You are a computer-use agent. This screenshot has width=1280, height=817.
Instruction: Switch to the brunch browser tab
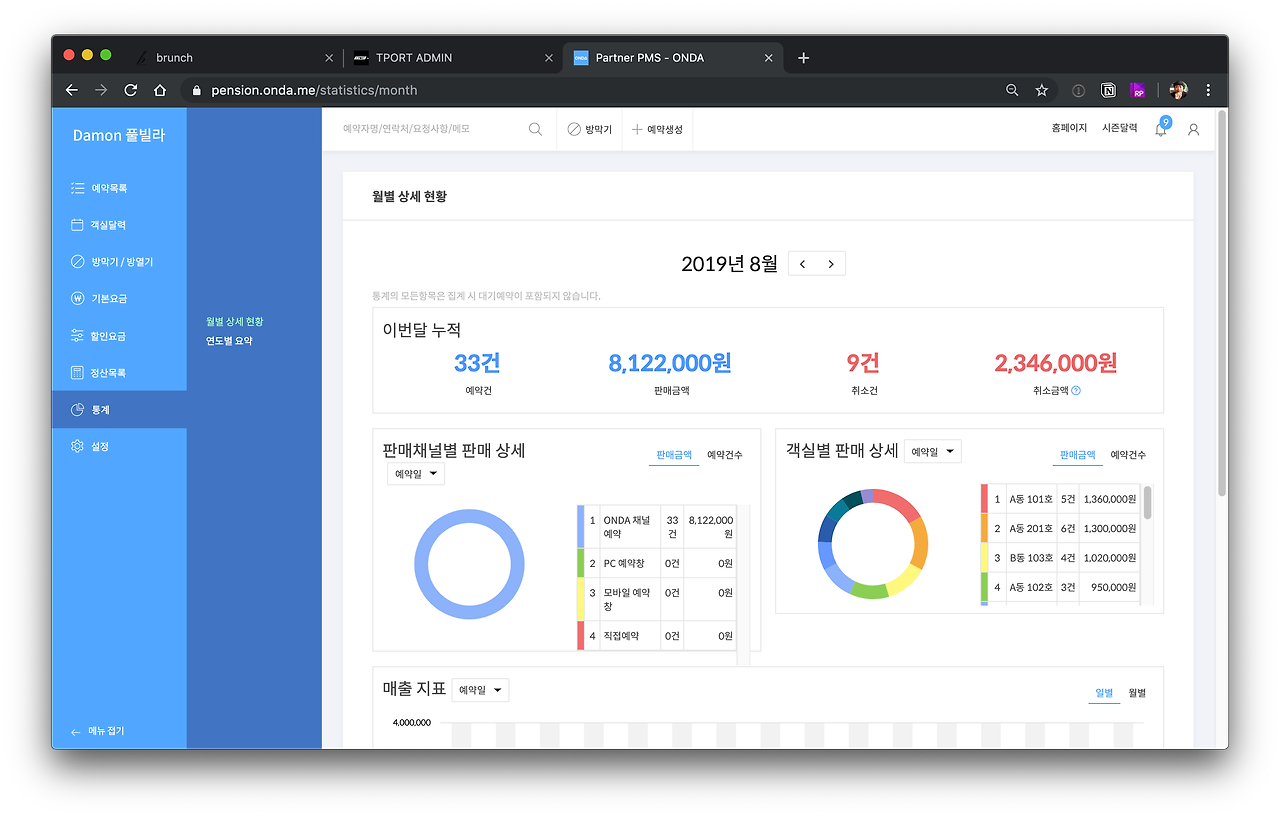tap(234, 58)
